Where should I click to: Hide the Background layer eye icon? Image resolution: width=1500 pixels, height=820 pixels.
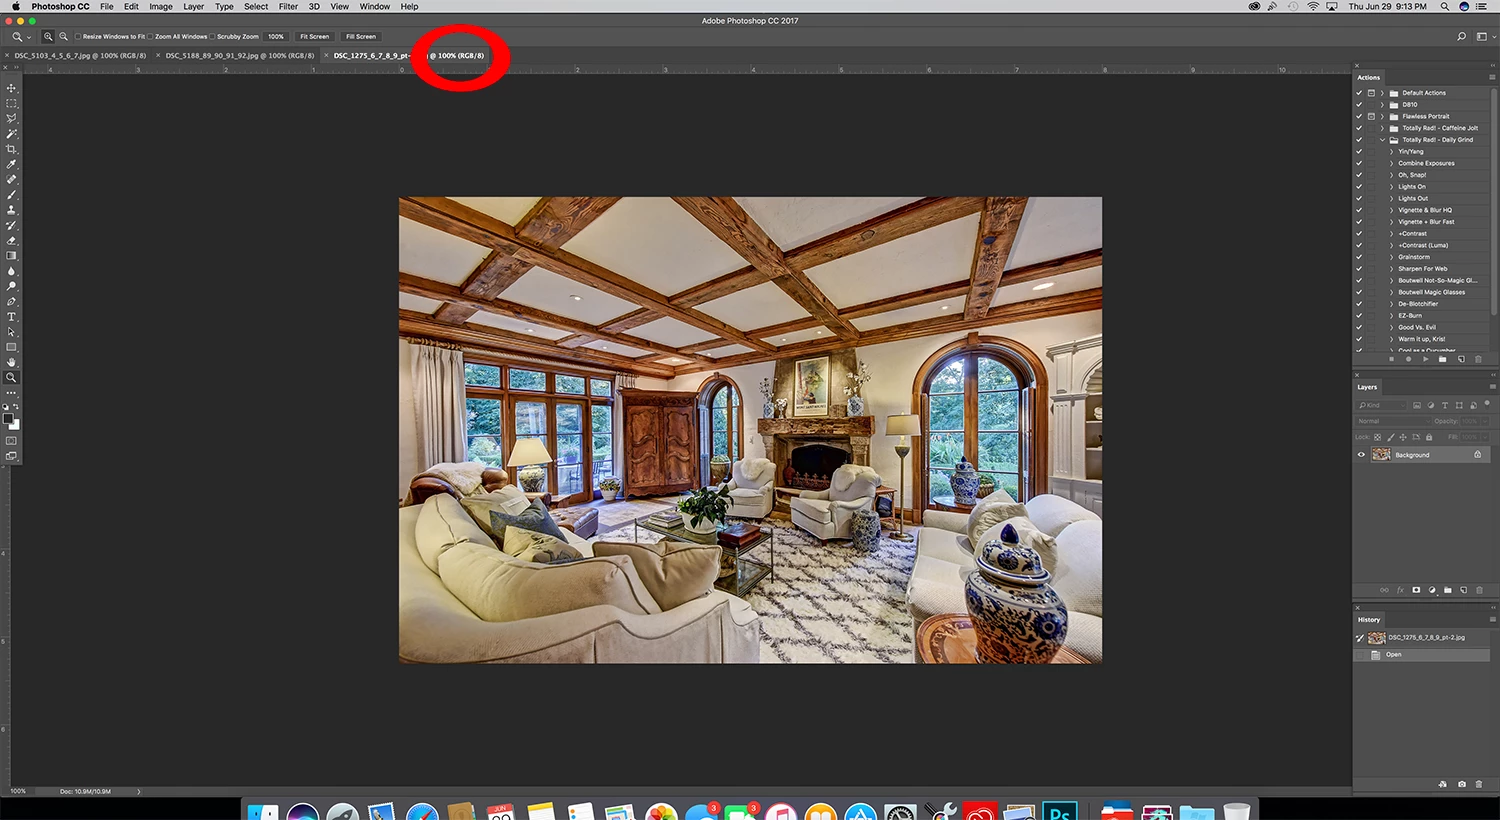coord(1361,455)
